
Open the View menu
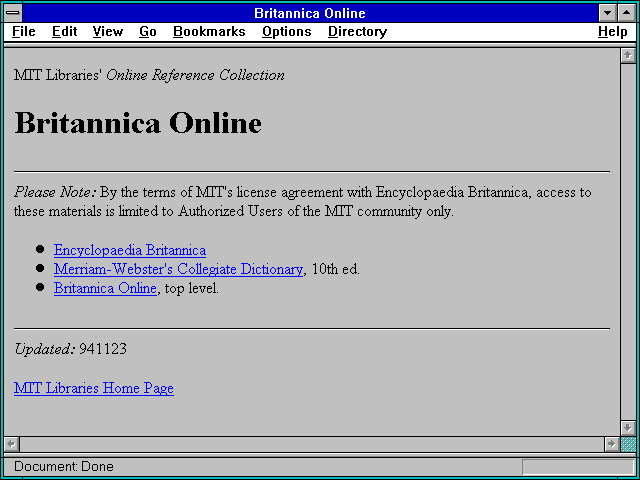107,32
